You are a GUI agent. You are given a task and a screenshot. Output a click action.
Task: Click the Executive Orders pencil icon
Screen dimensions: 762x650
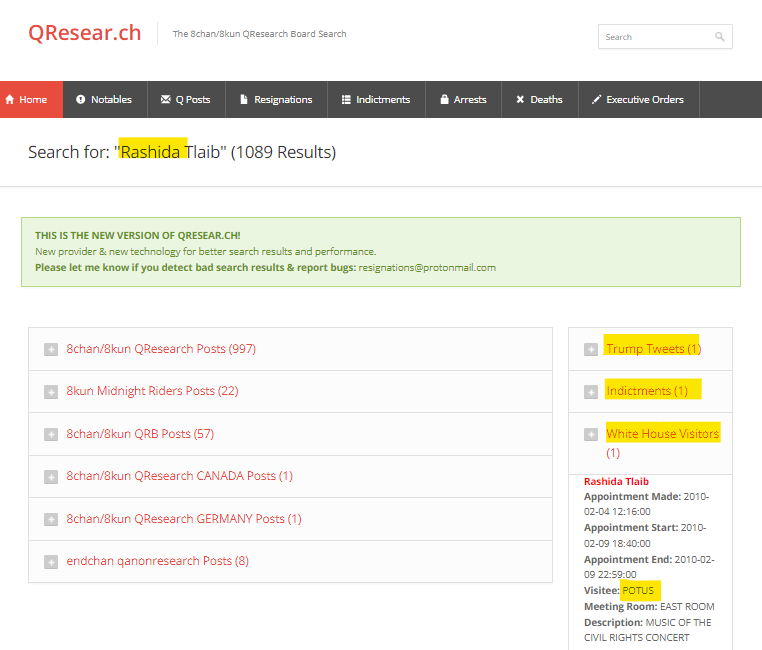tap(596, 99)
